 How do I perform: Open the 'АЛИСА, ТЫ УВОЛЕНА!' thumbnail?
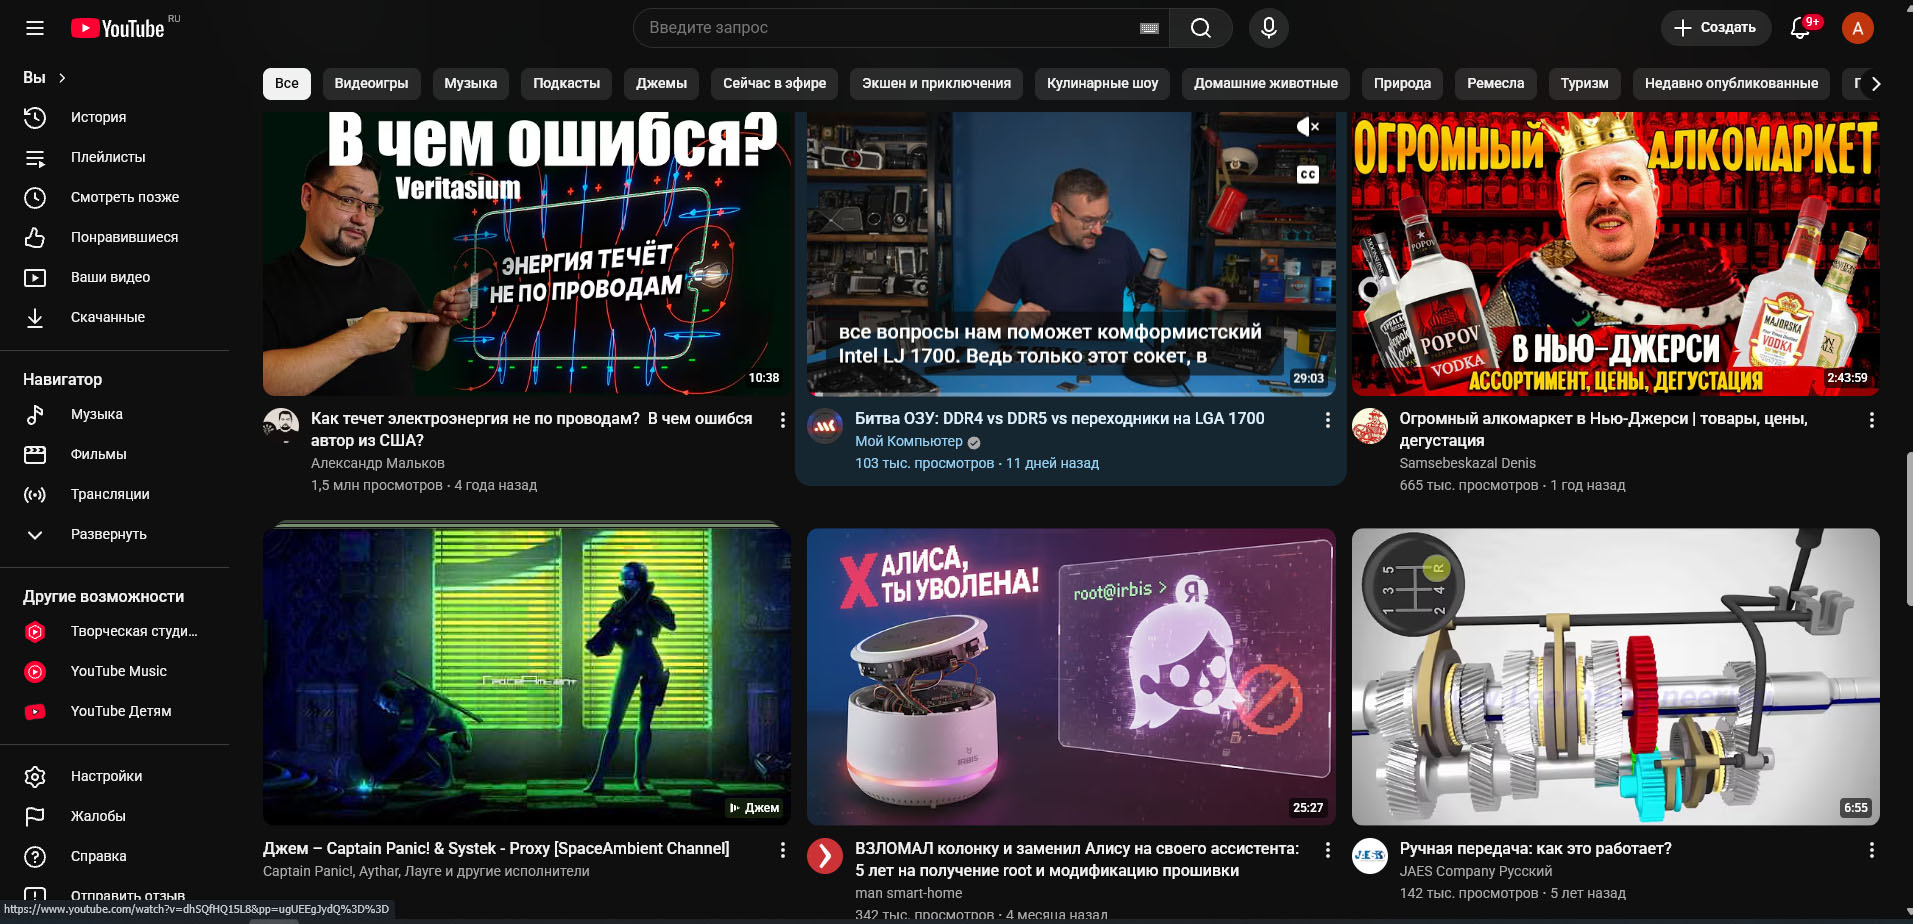(x=1071, y=677)
